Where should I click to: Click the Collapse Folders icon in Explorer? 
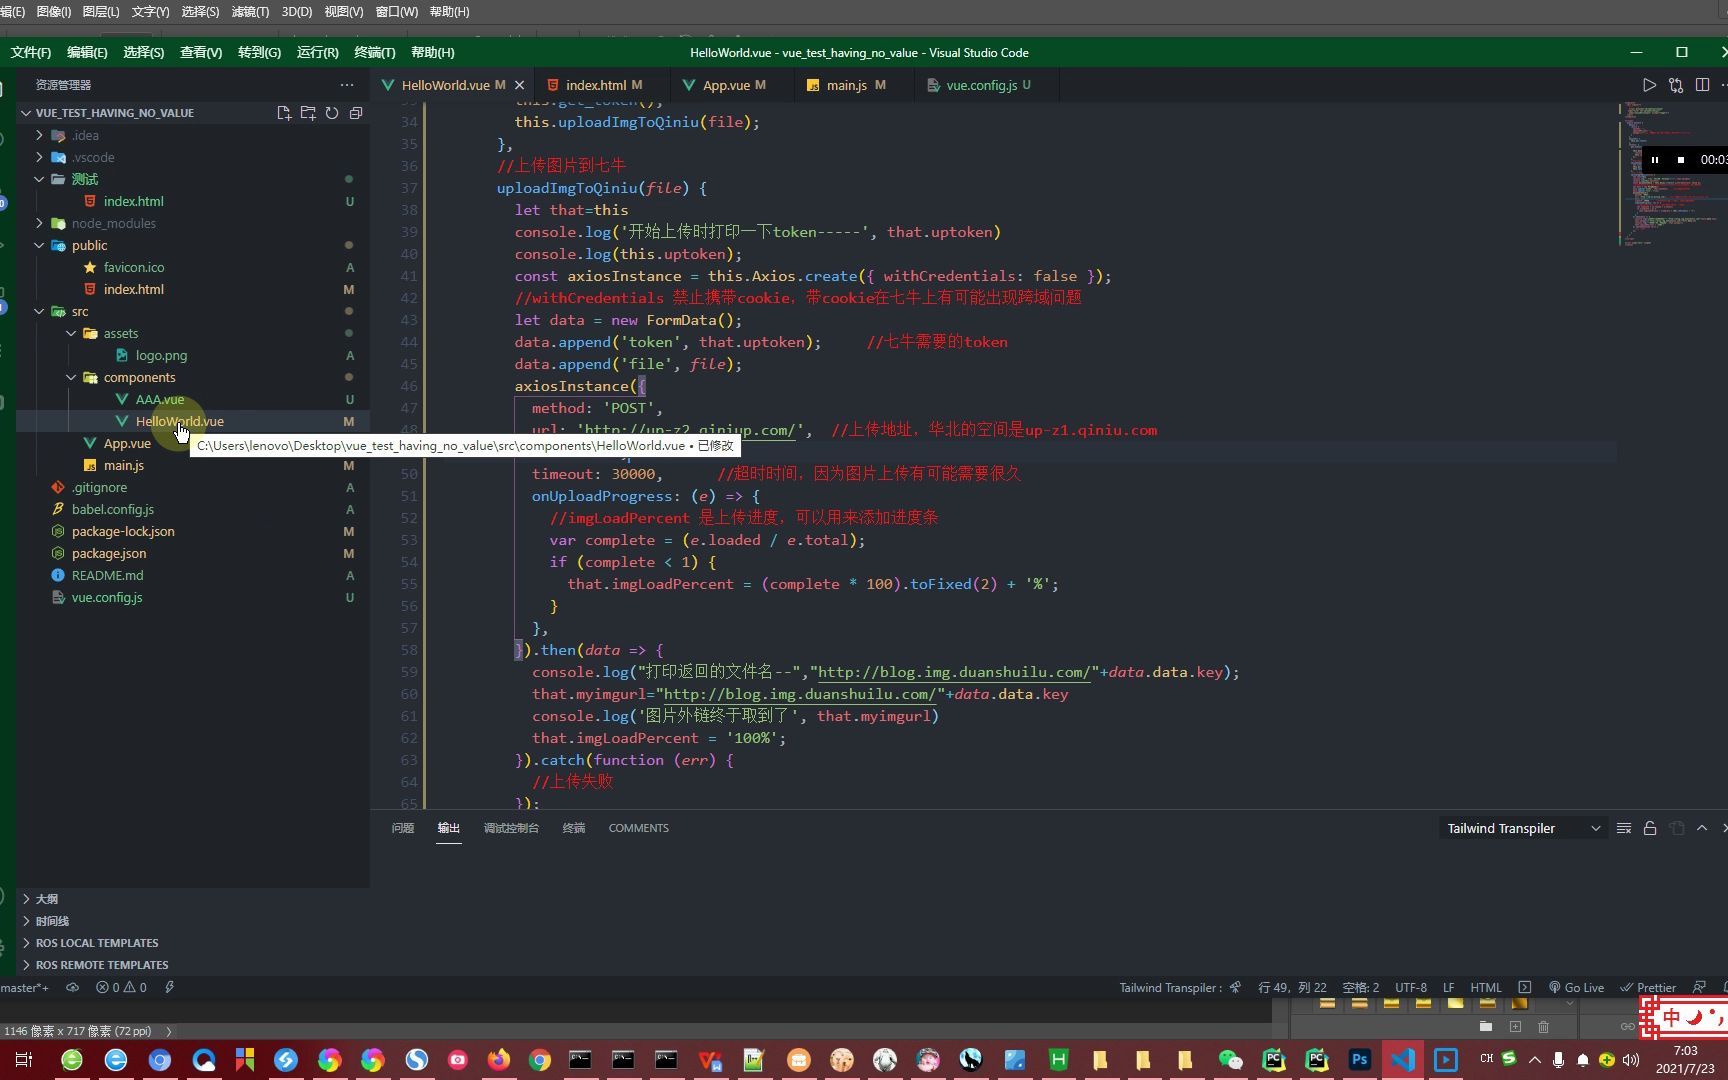356,113
